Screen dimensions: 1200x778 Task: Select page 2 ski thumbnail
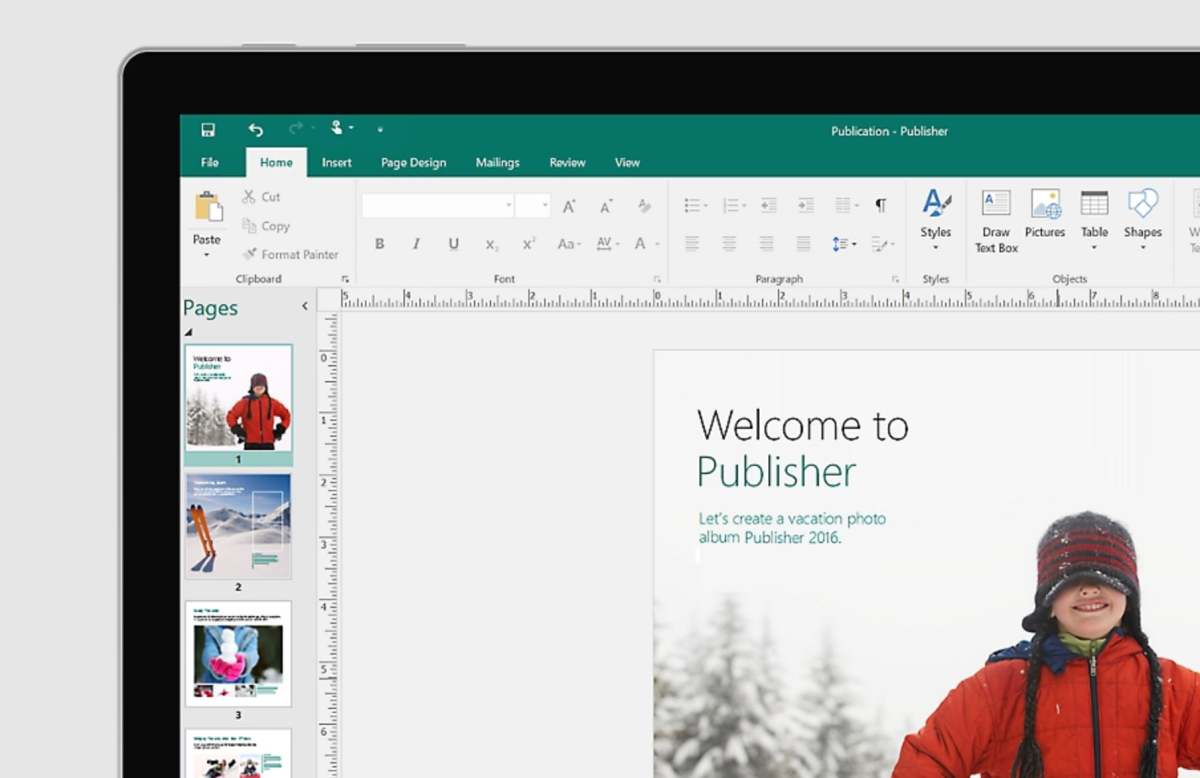(238, 527)
